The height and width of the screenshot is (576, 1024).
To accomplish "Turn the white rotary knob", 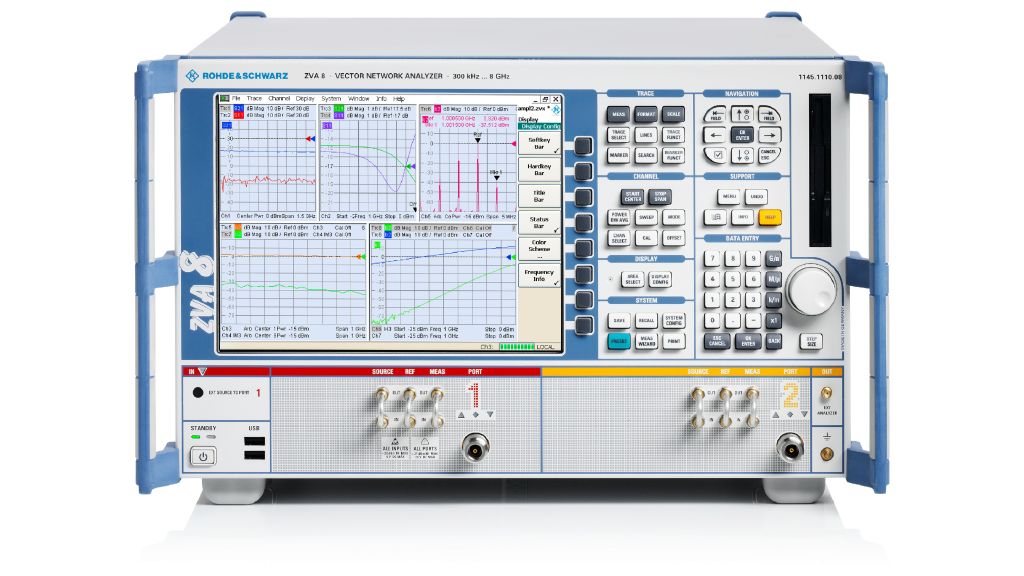I will (811, 289).
